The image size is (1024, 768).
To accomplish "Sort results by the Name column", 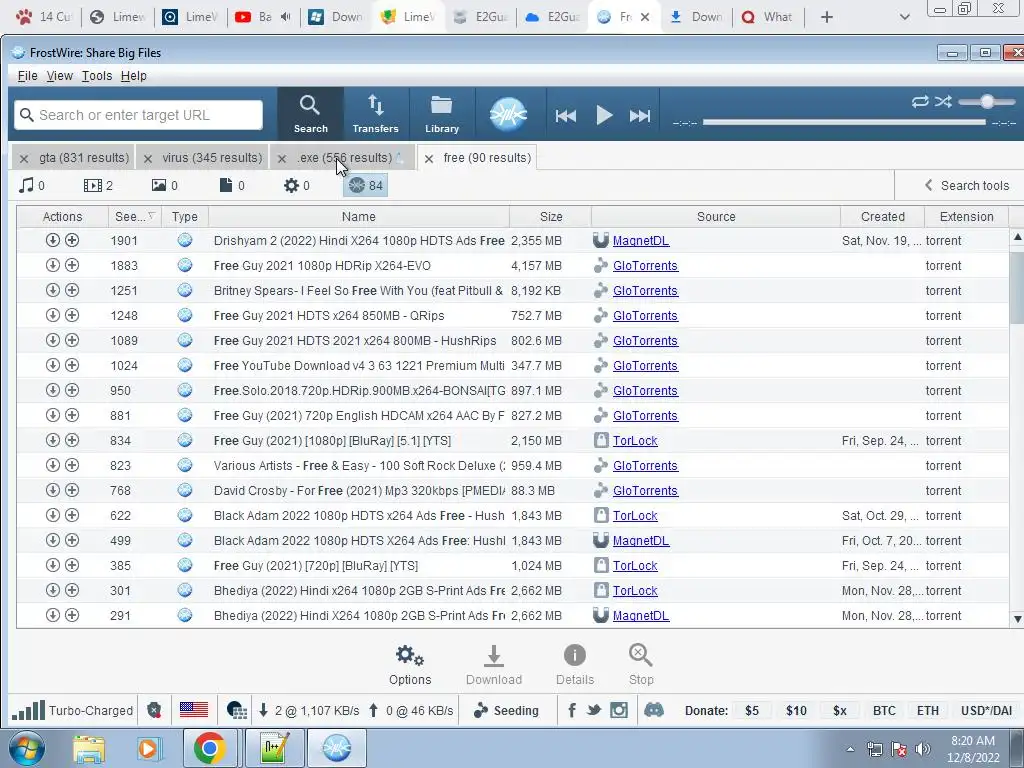I will [x=359, y=217].
